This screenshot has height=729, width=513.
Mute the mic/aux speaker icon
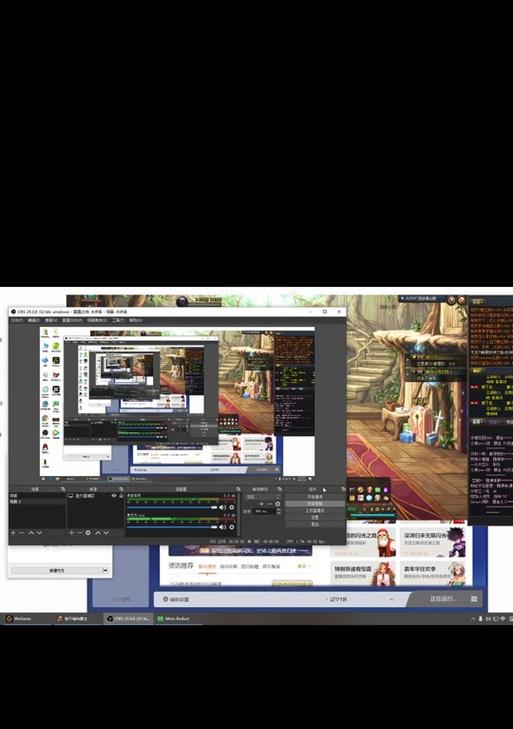[222, 527]
